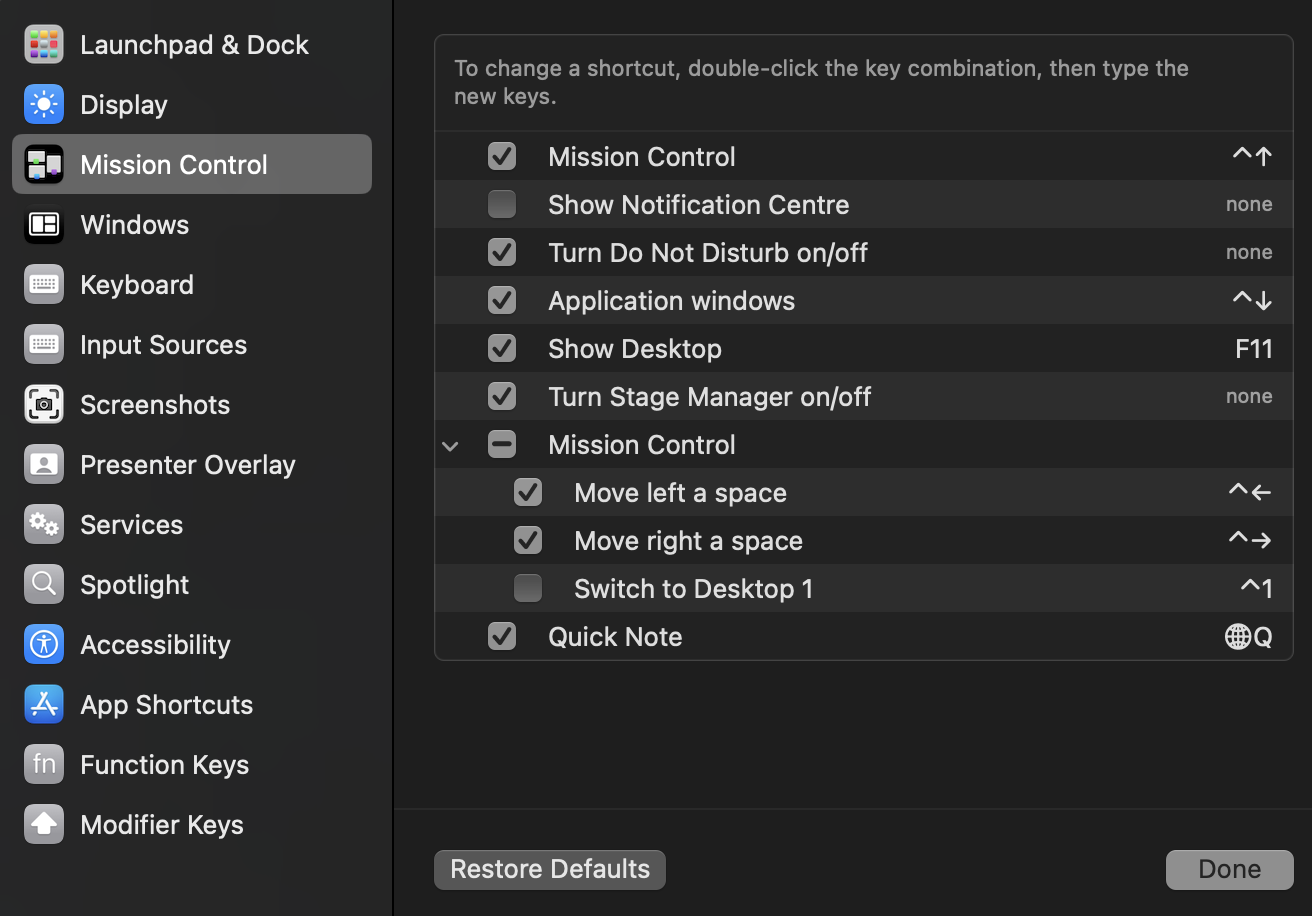The width and height of the screenshot is (1312, 916).
Task: Click the Restore Defaults button
Action: (x=550, y=869)
